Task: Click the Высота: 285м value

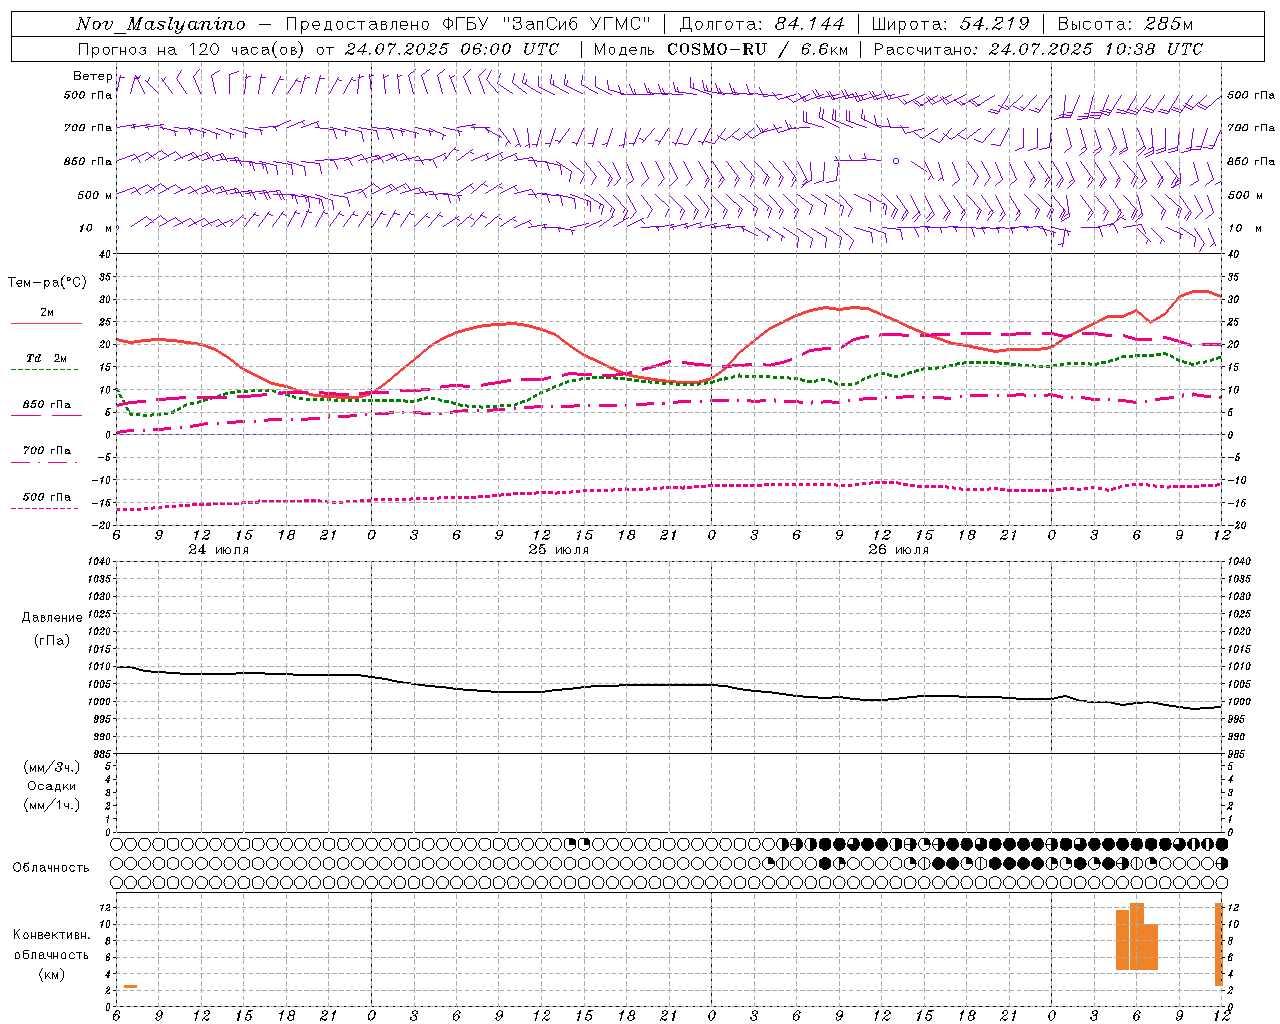Action: (1125, 24)
